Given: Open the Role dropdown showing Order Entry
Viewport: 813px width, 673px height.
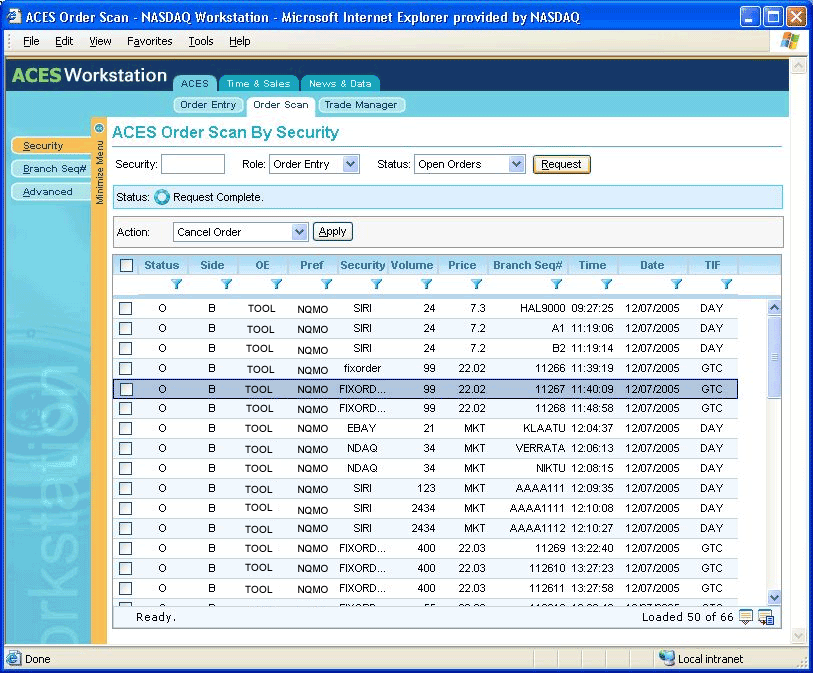Looking at the screenshot, I should [314, 164].
